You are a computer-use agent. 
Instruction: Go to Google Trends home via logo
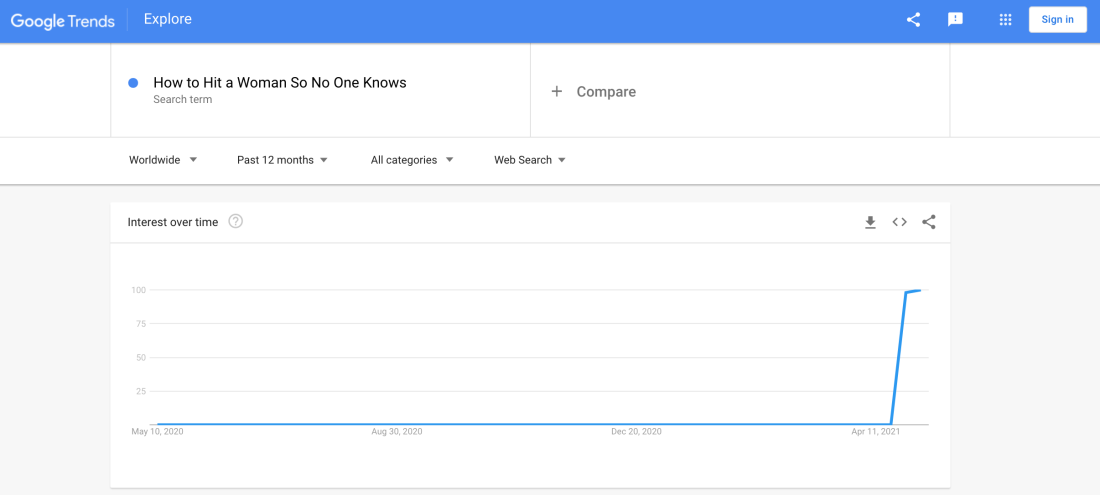point(62,20)
